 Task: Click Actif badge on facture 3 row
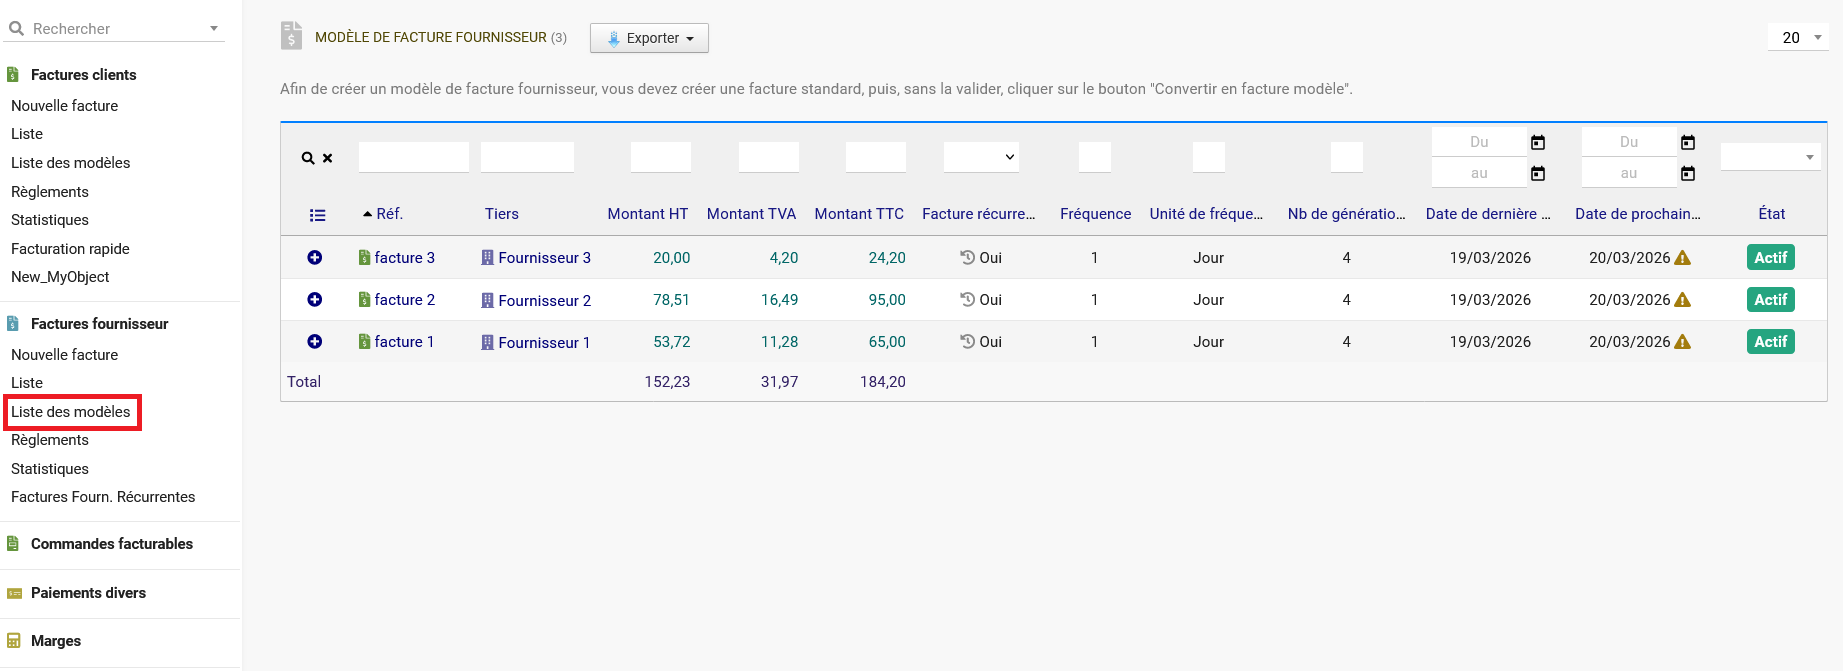(1770, 258)
